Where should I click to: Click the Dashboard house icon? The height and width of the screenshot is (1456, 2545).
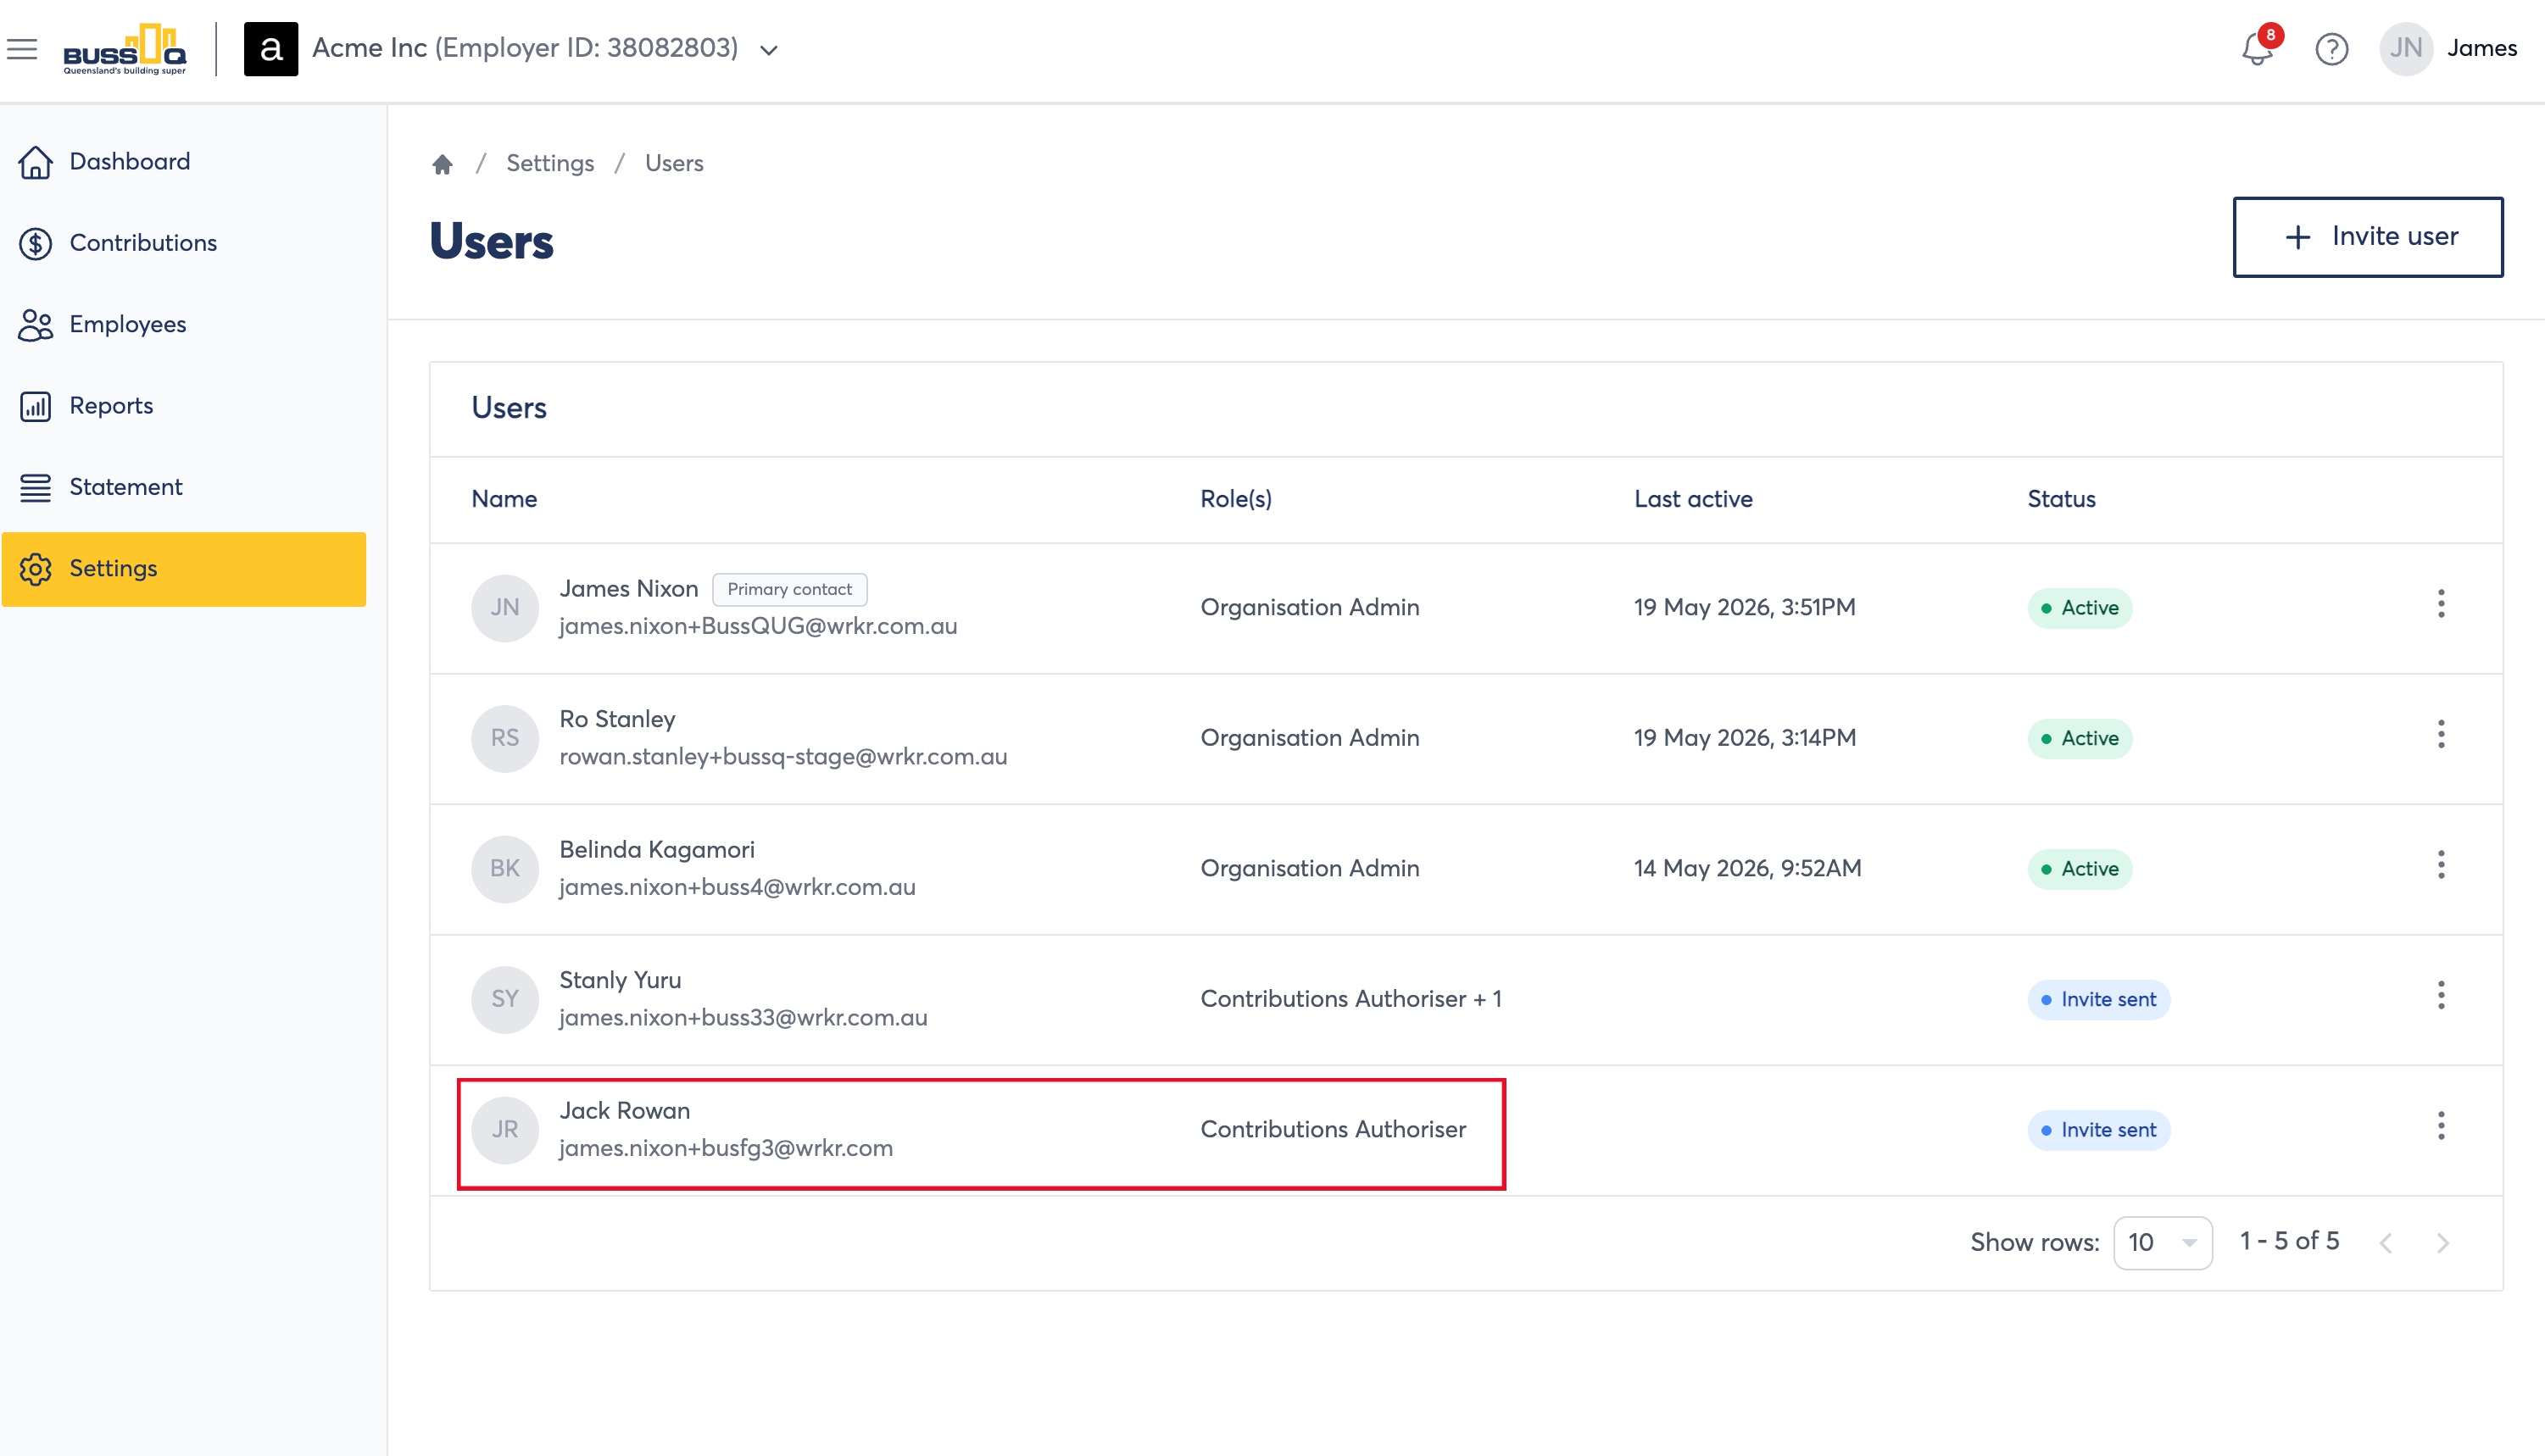coord(36,162)
